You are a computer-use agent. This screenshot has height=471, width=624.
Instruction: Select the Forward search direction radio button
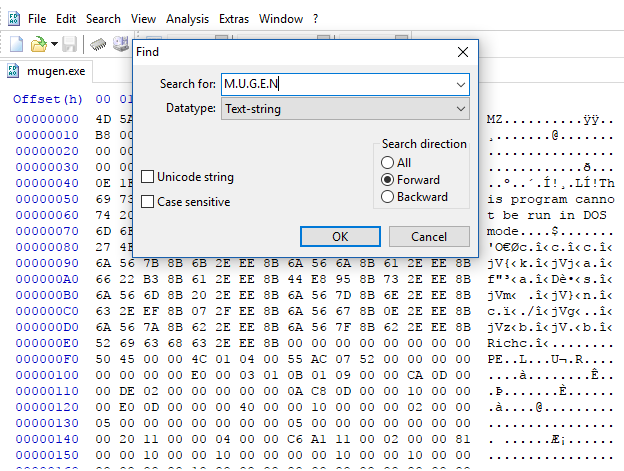click(x=387, y=180)
